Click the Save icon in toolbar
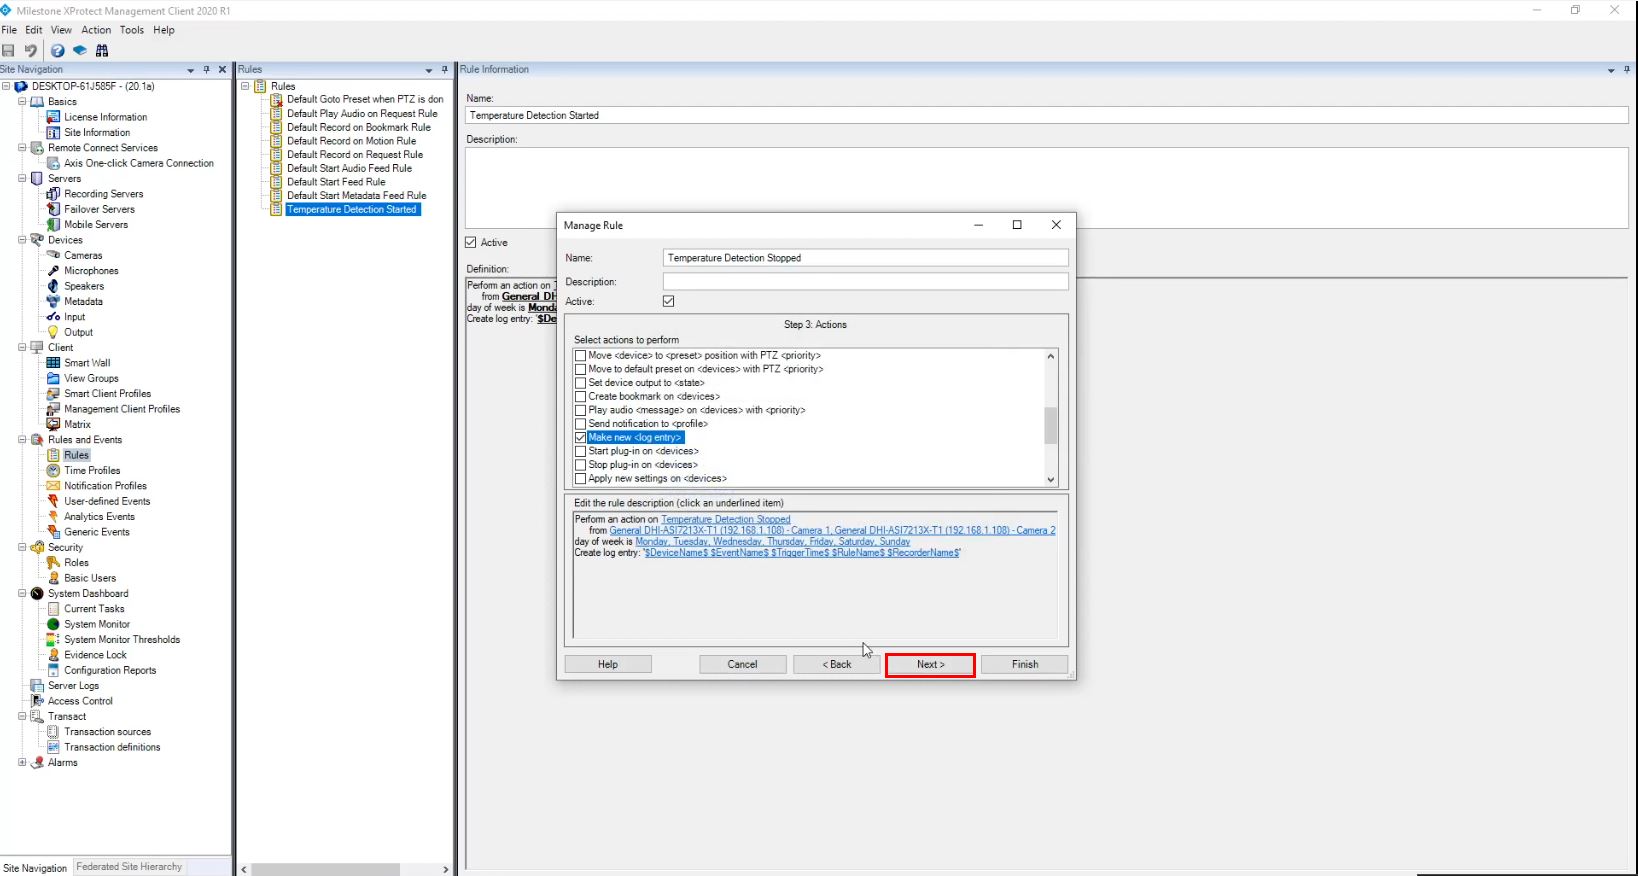This screenshot has height=876, width=1638. pos(9,51)
